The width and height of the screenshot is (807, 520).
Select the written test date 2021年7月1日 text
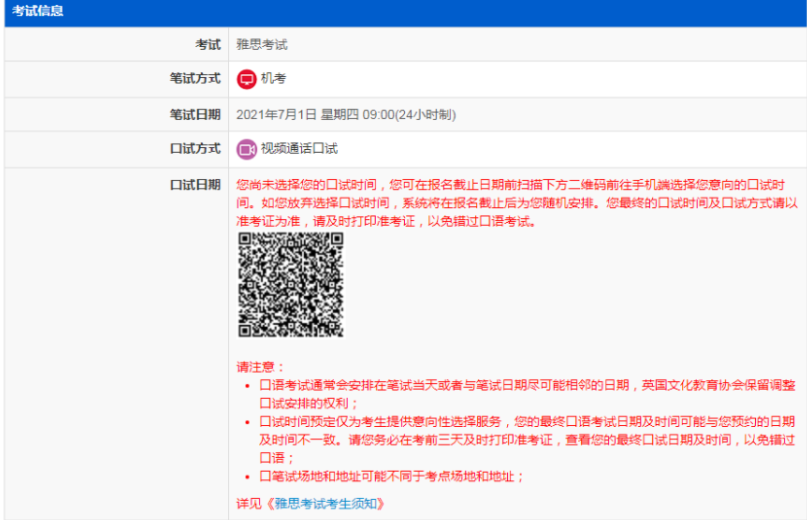tap(276, 114)
